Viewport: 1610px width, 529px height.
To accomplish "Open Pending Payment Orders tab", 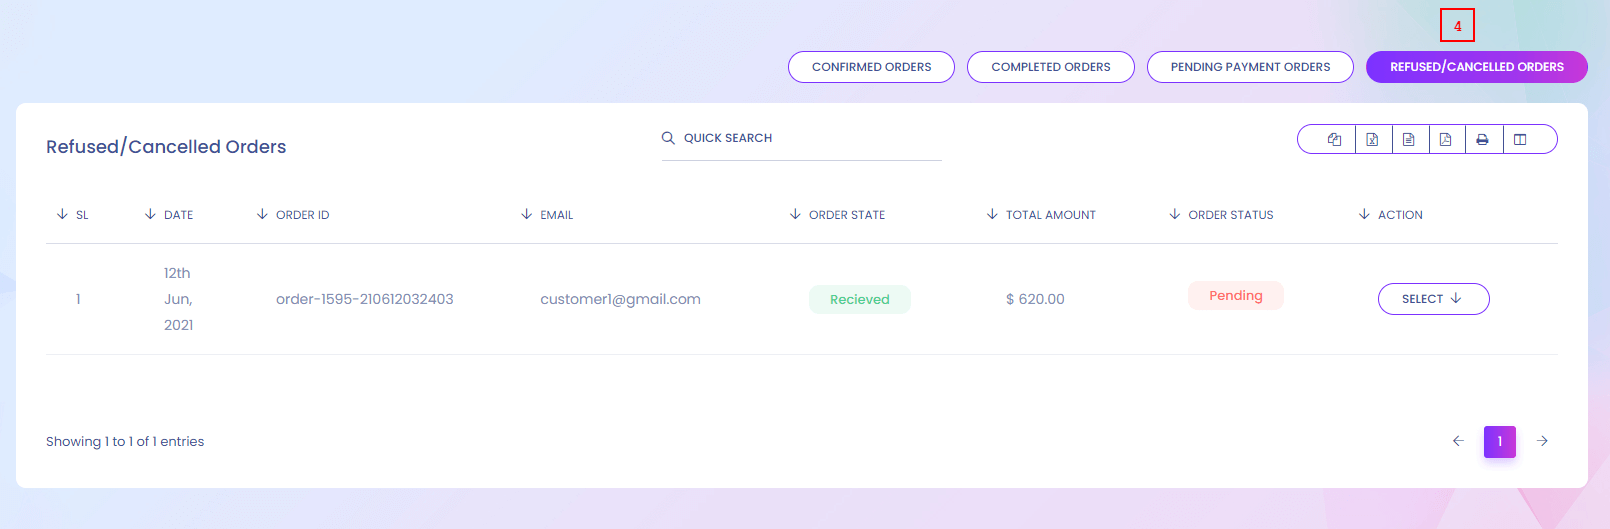I will coord(1250,67).
